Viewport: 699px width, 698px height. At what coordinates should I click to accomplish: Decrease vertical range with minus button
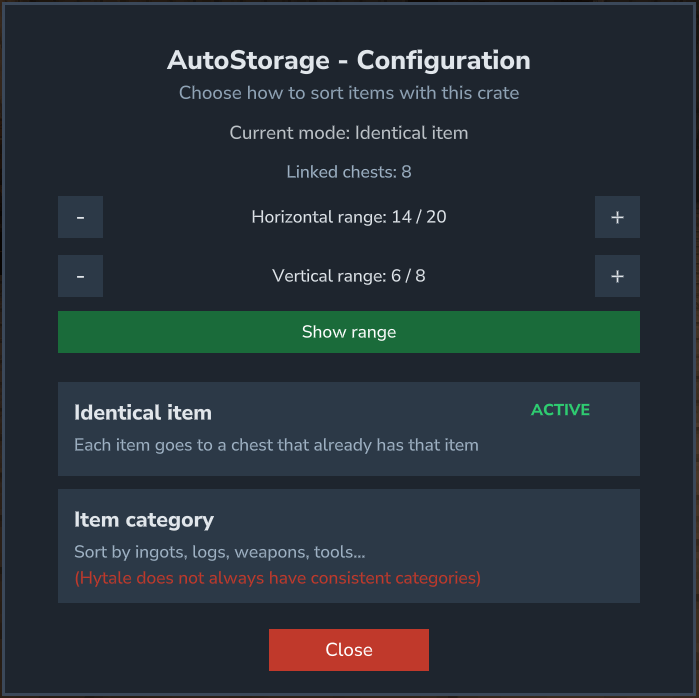[80, 276]
